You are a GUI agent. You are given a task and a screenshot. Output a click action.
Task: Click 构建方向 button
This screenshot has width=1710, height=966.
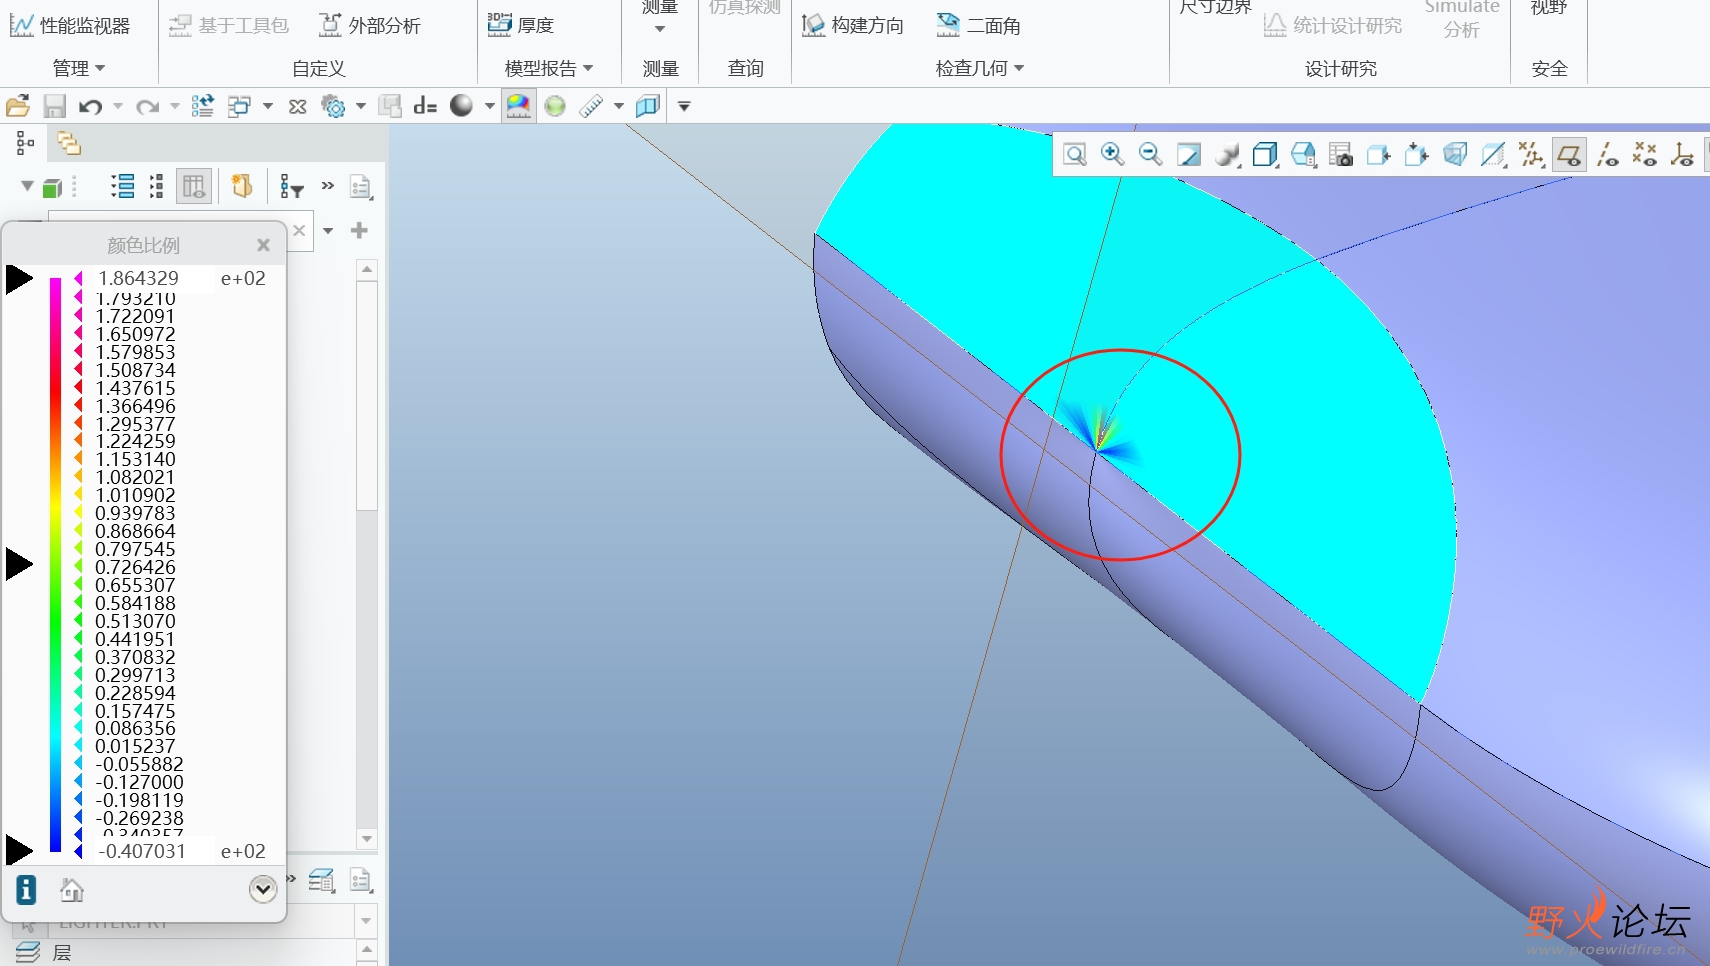click(x=853, y=25)
